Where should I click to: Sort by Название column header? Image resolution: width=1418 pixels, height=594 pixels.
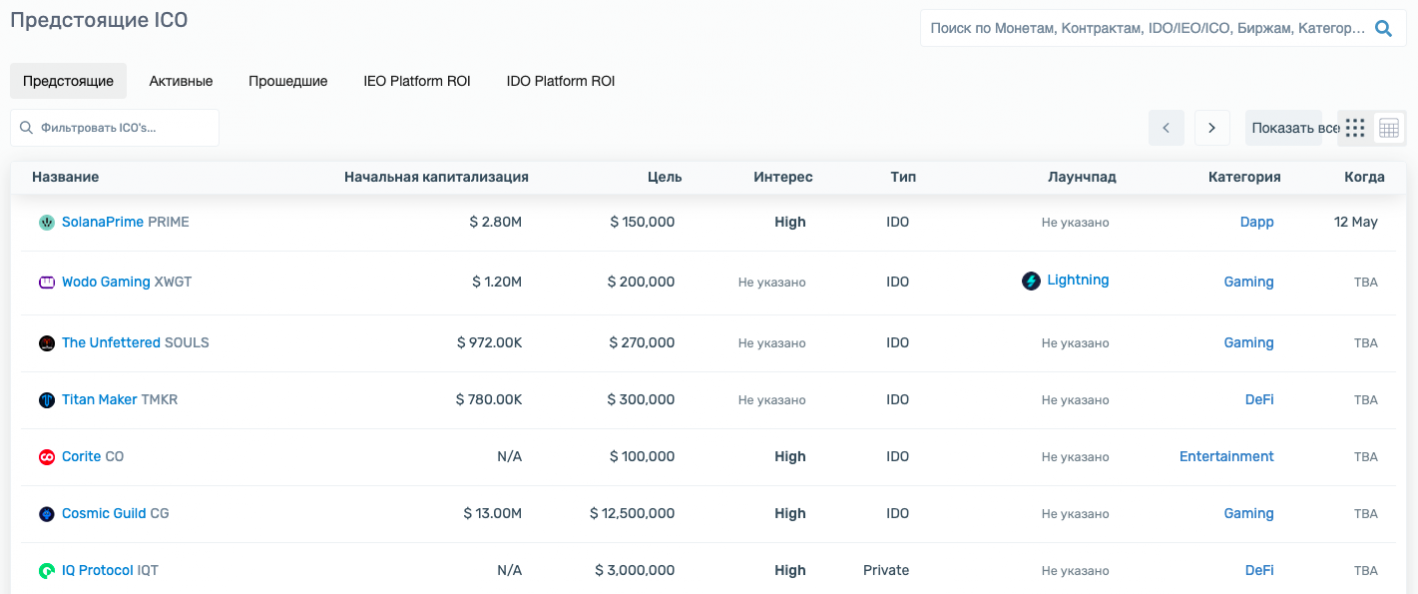pyautogui.click(x=65, y=177)
